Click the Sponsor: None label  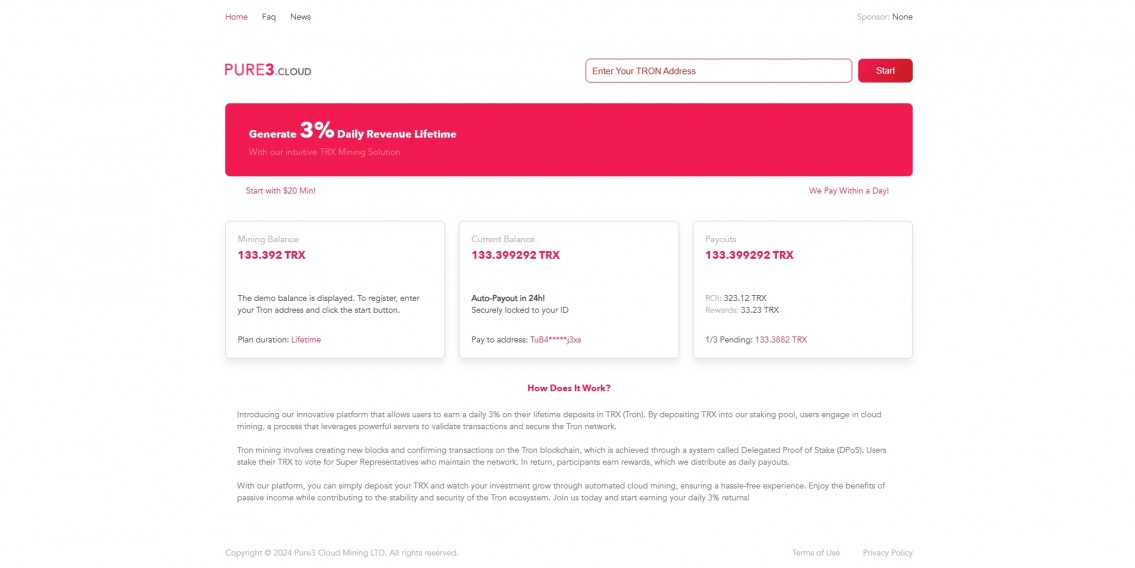click(885, 17)
